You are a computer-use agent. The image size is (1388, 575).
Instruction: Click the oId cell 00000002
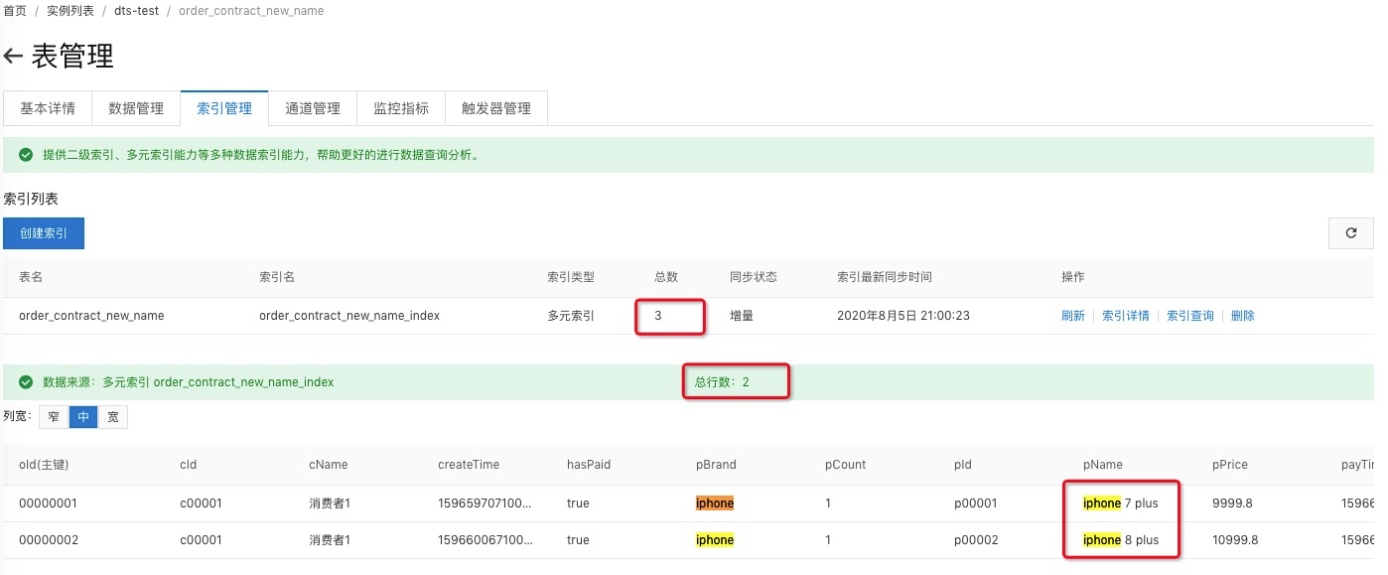coord(48,540)
